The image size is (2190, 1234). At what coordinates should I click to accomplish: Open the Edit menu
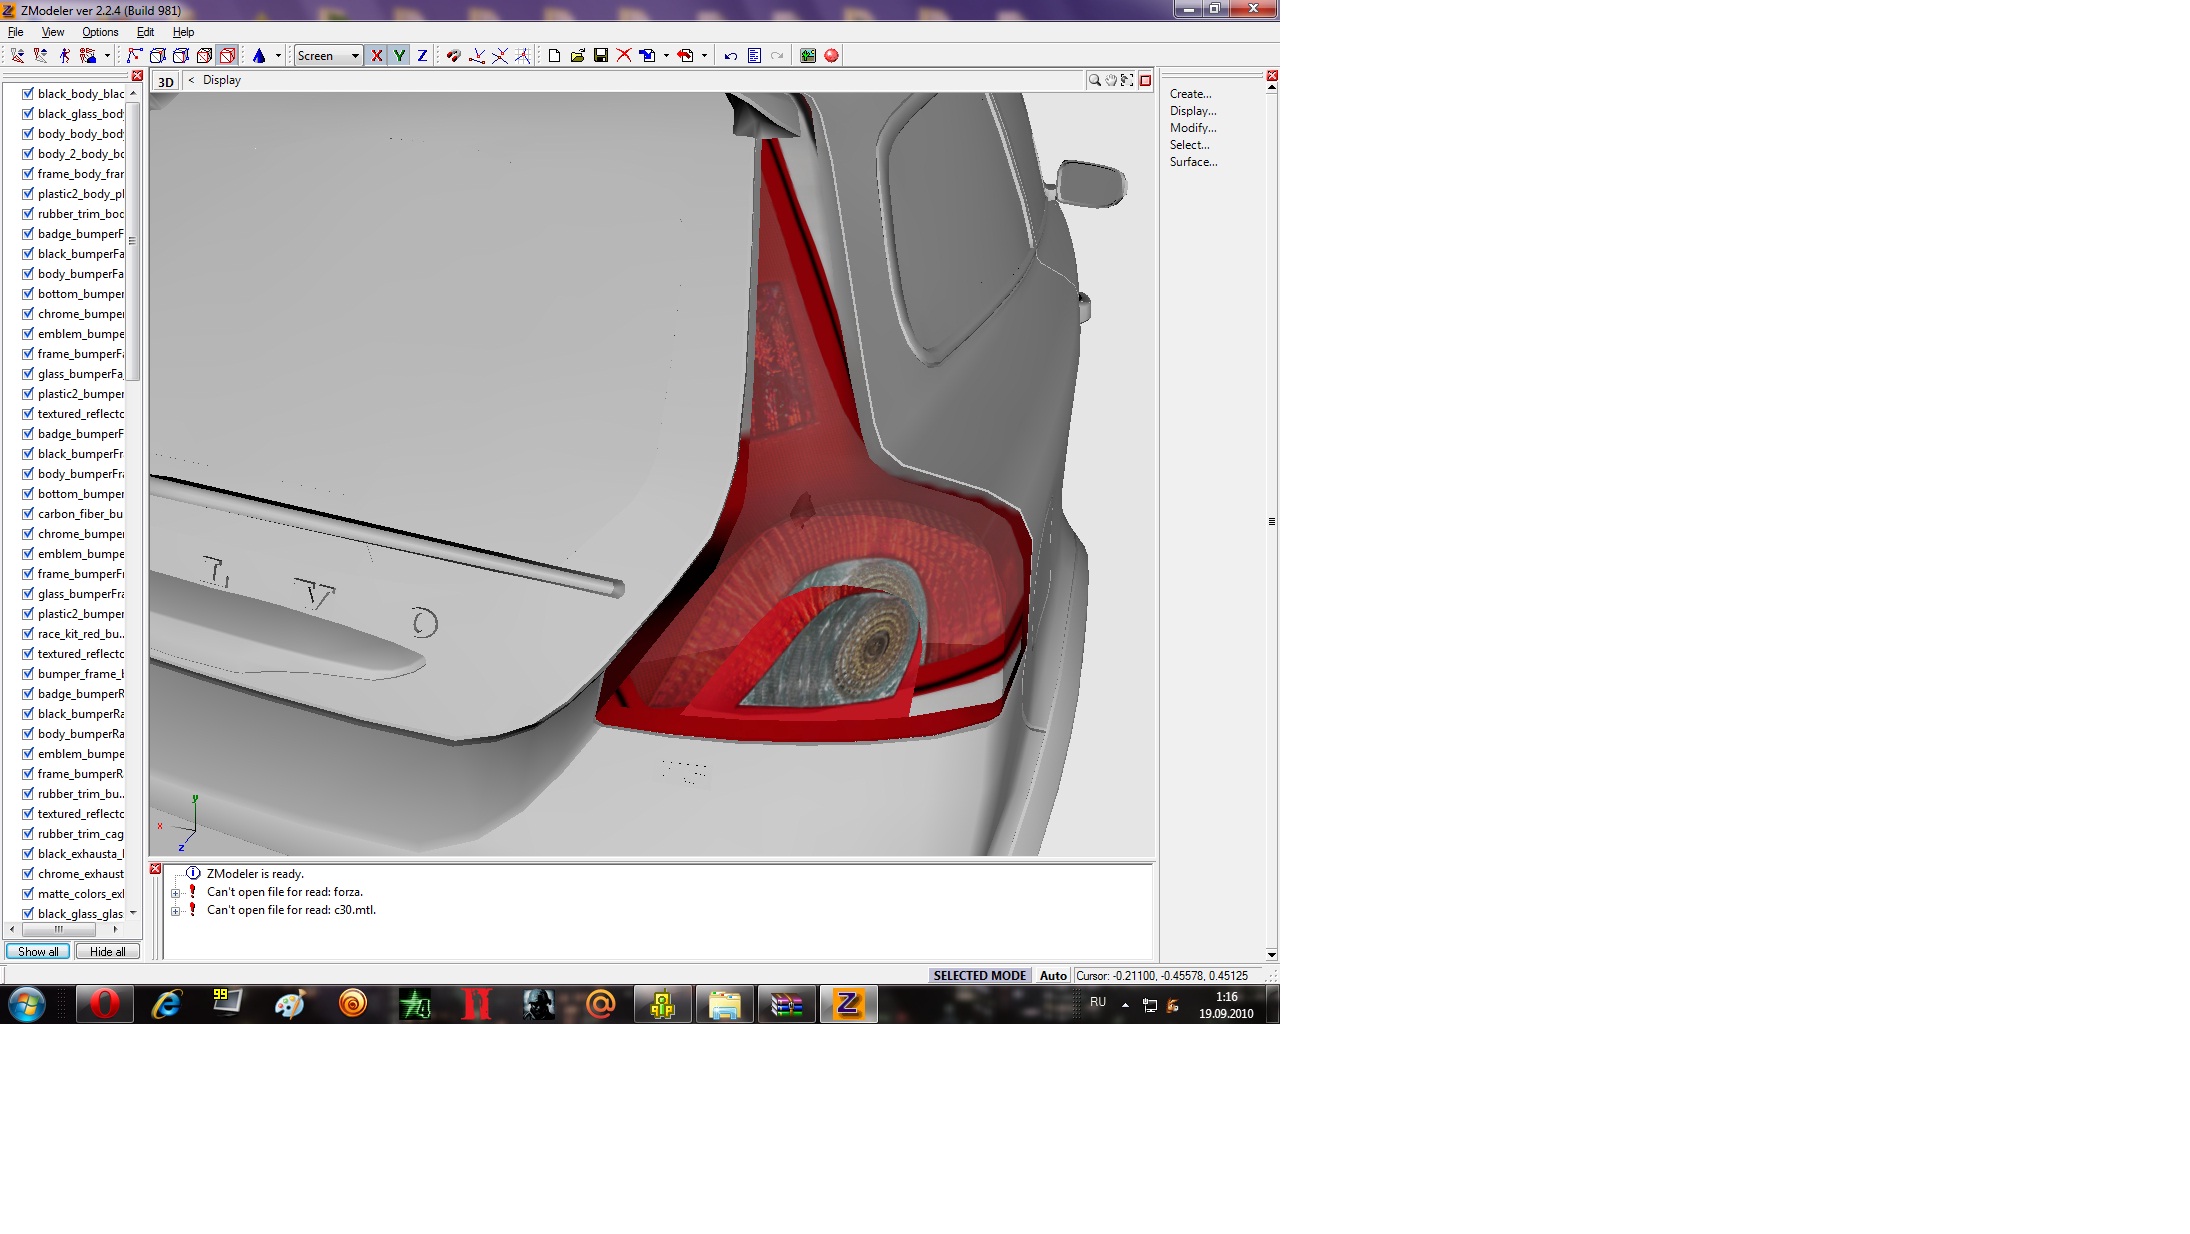145,32
